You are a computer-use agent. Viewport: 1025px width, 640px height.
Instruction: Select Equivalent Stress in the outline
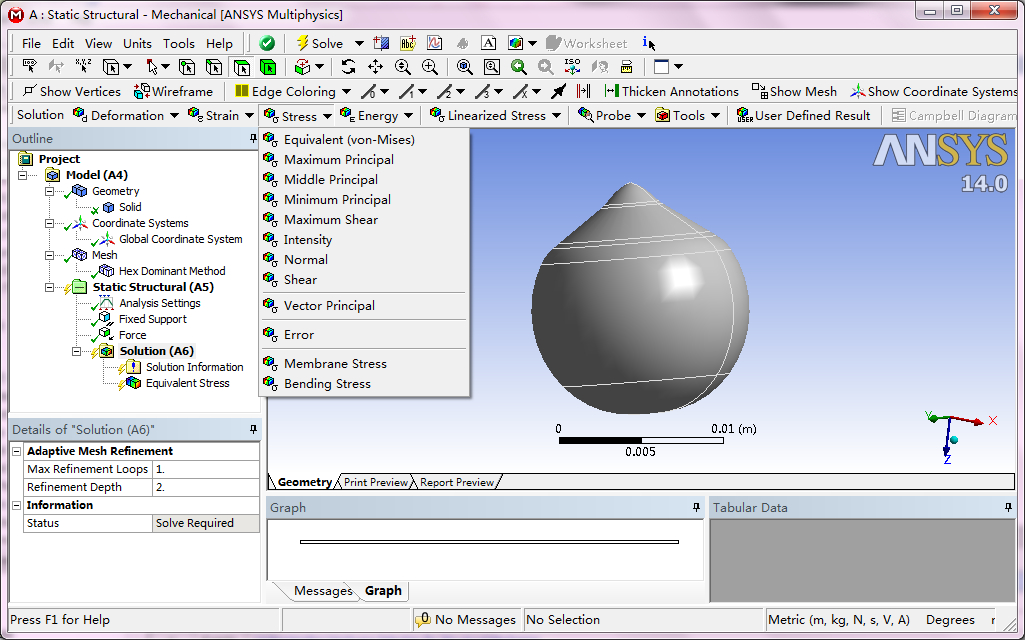point(188,383)
